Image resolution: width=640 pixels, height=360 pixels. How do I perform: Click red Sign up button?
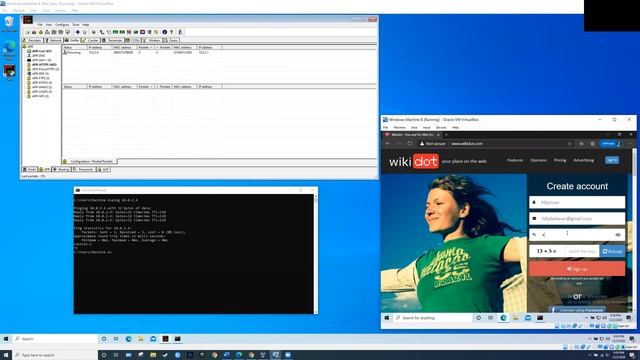click(x=577, y=269)
